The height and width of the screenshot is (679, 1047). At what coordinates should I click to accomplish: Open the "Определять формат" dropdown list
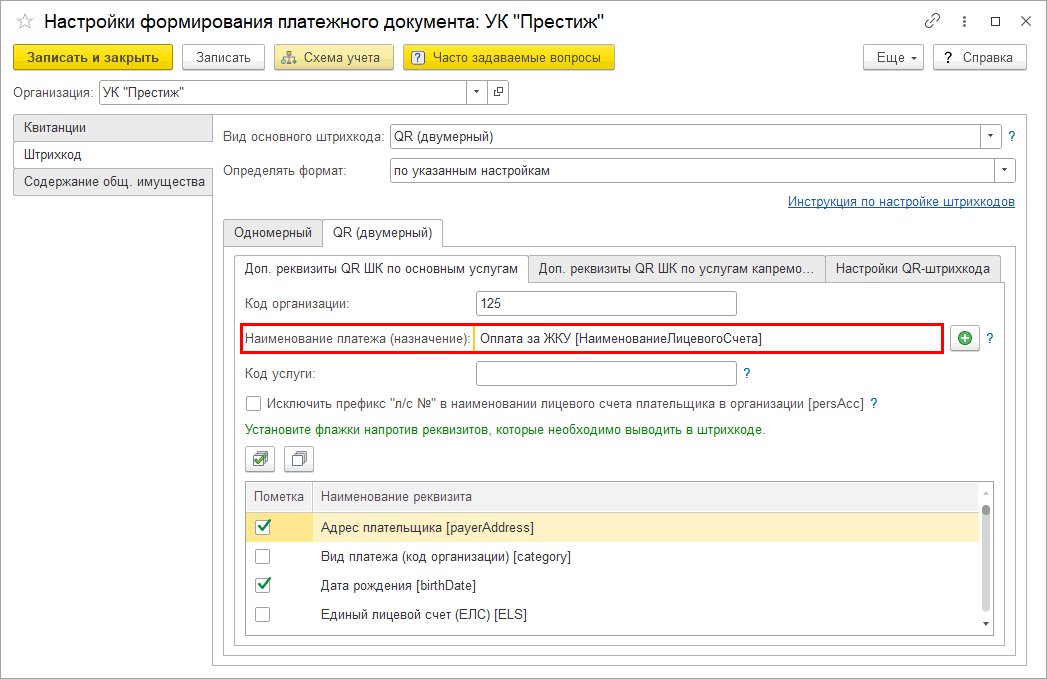(1005, 171)
